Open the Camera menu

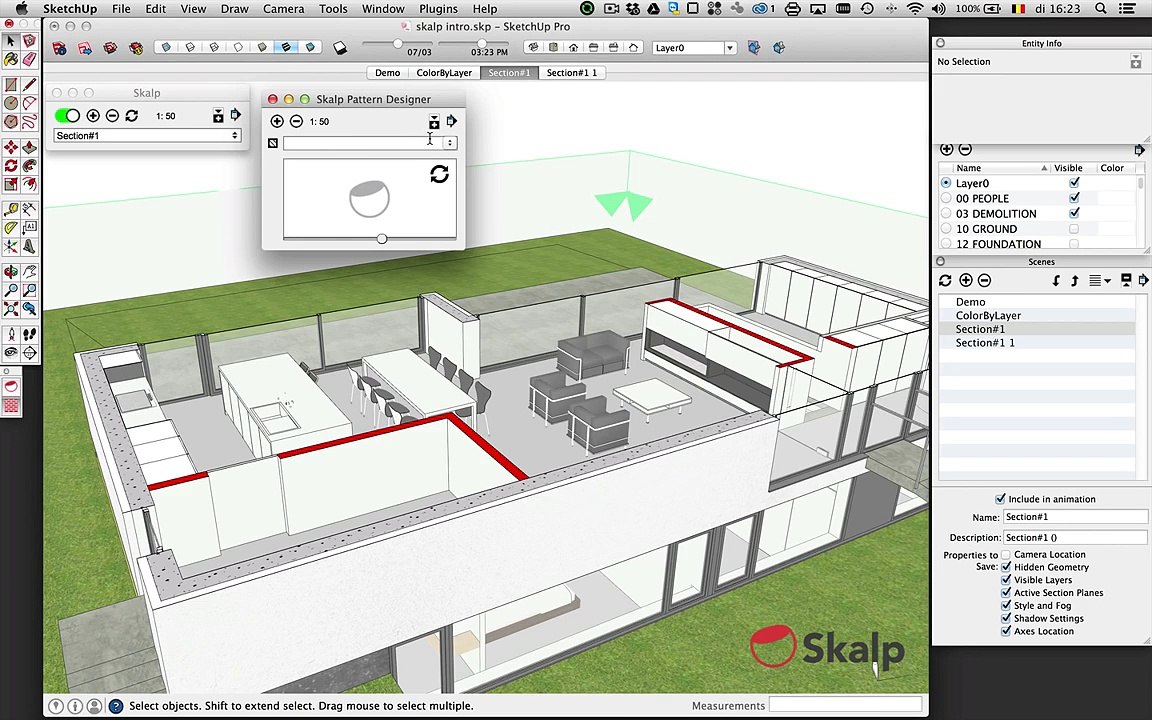coord(284,9)
